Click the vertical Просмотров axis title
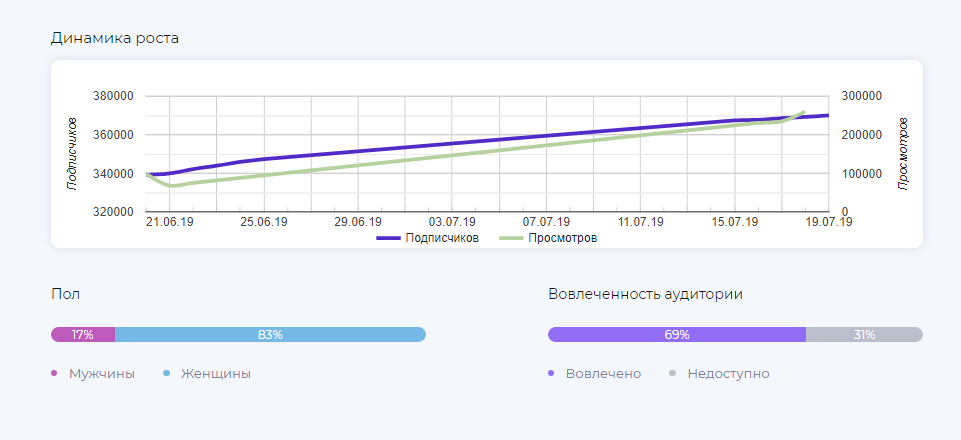The height and width of the screenshot is (440, 961). (903, 154)
